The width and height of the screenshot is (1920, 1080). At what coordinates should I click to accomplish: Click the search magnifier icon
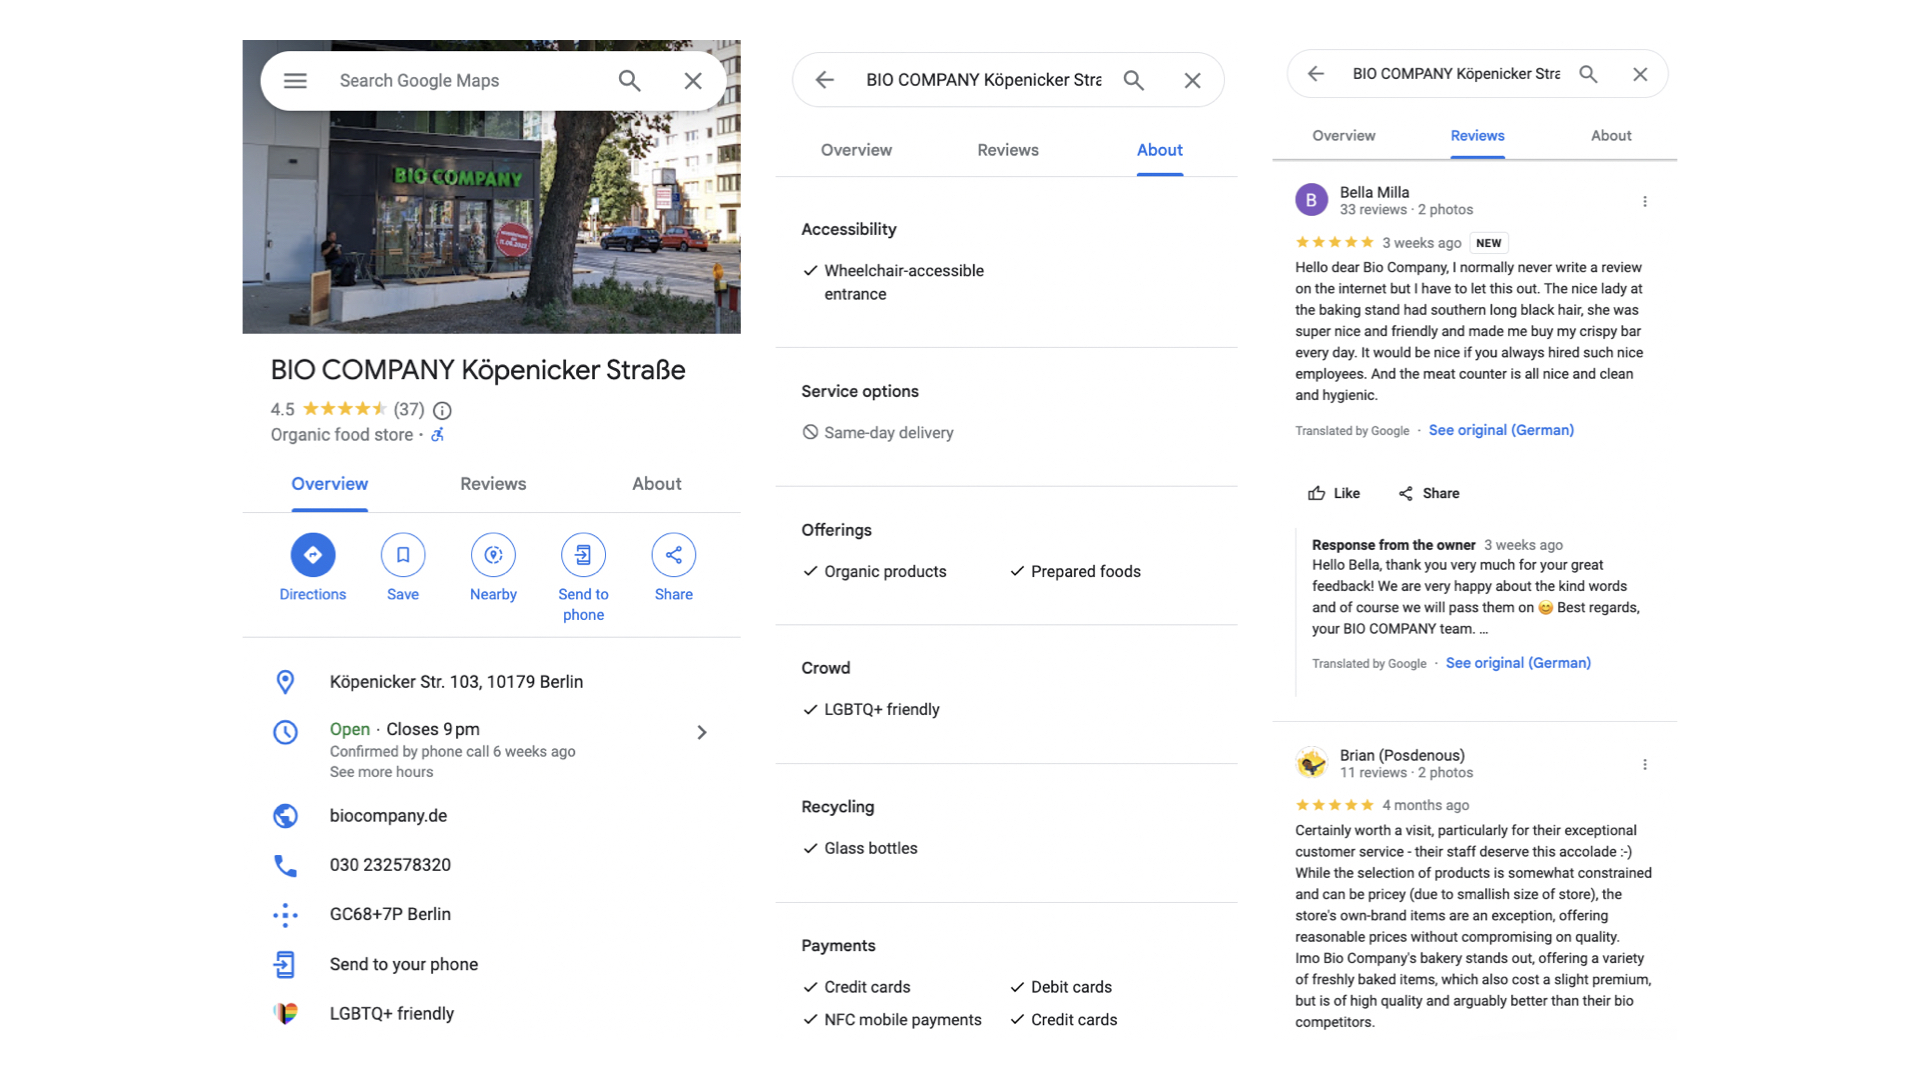tap(629, 80)
